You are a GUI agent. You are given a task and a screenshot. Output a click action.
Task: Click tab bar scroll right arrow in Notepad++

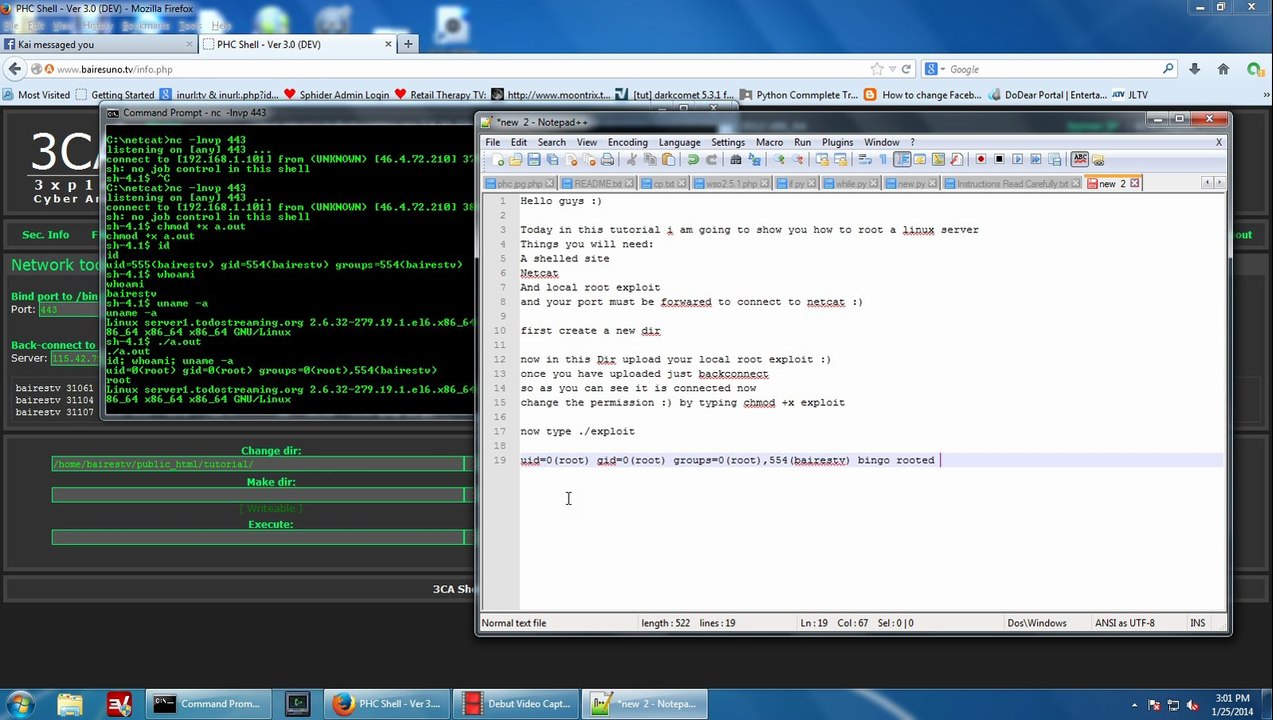[1219, 183]
